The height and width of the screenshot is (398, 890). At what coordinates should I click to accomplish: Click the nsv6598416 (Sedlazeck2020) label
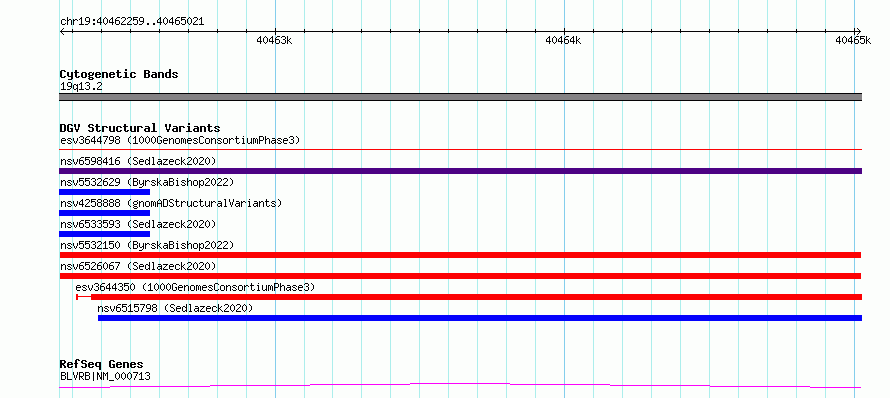pyautogui.click(x=138, y=161)
